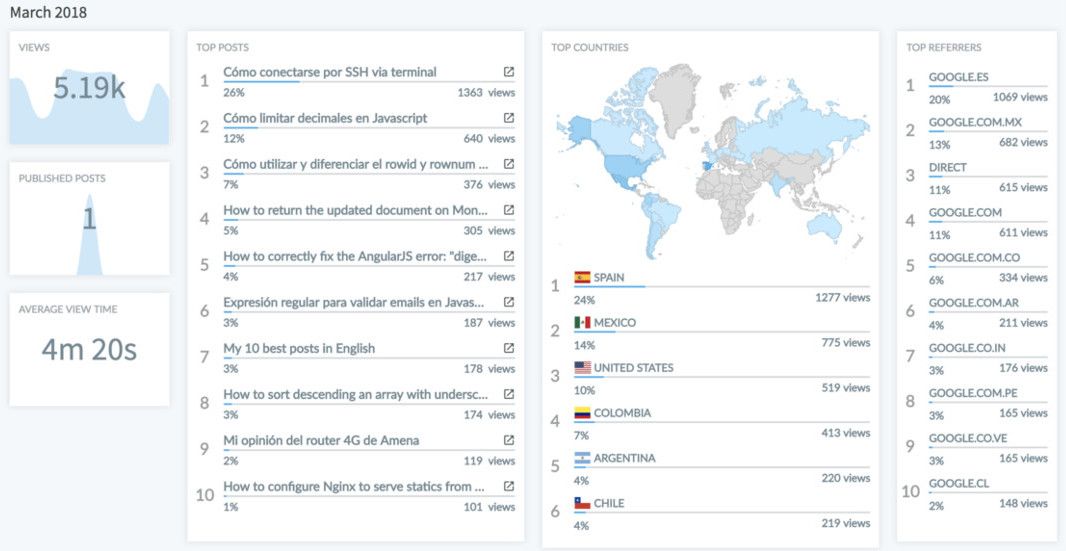Open external link icon for Expresión regular post

coord(509,302)
